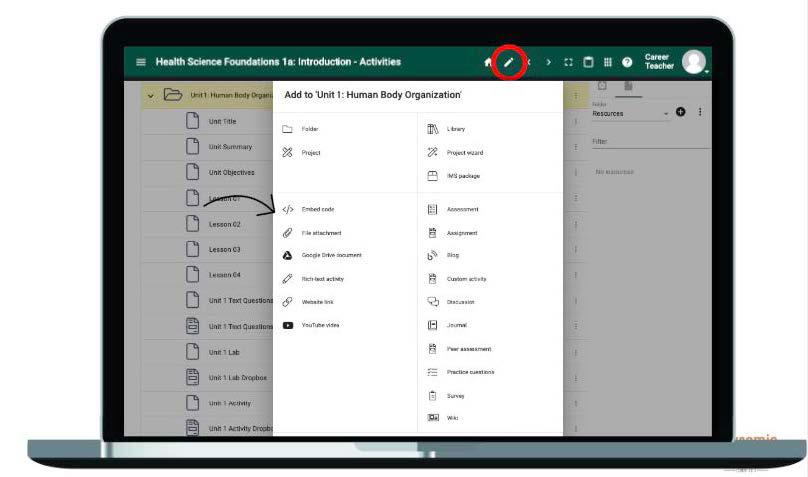808x477 pixels.
Task: Open the Resources folder dropdown
Action: (630, 113)
